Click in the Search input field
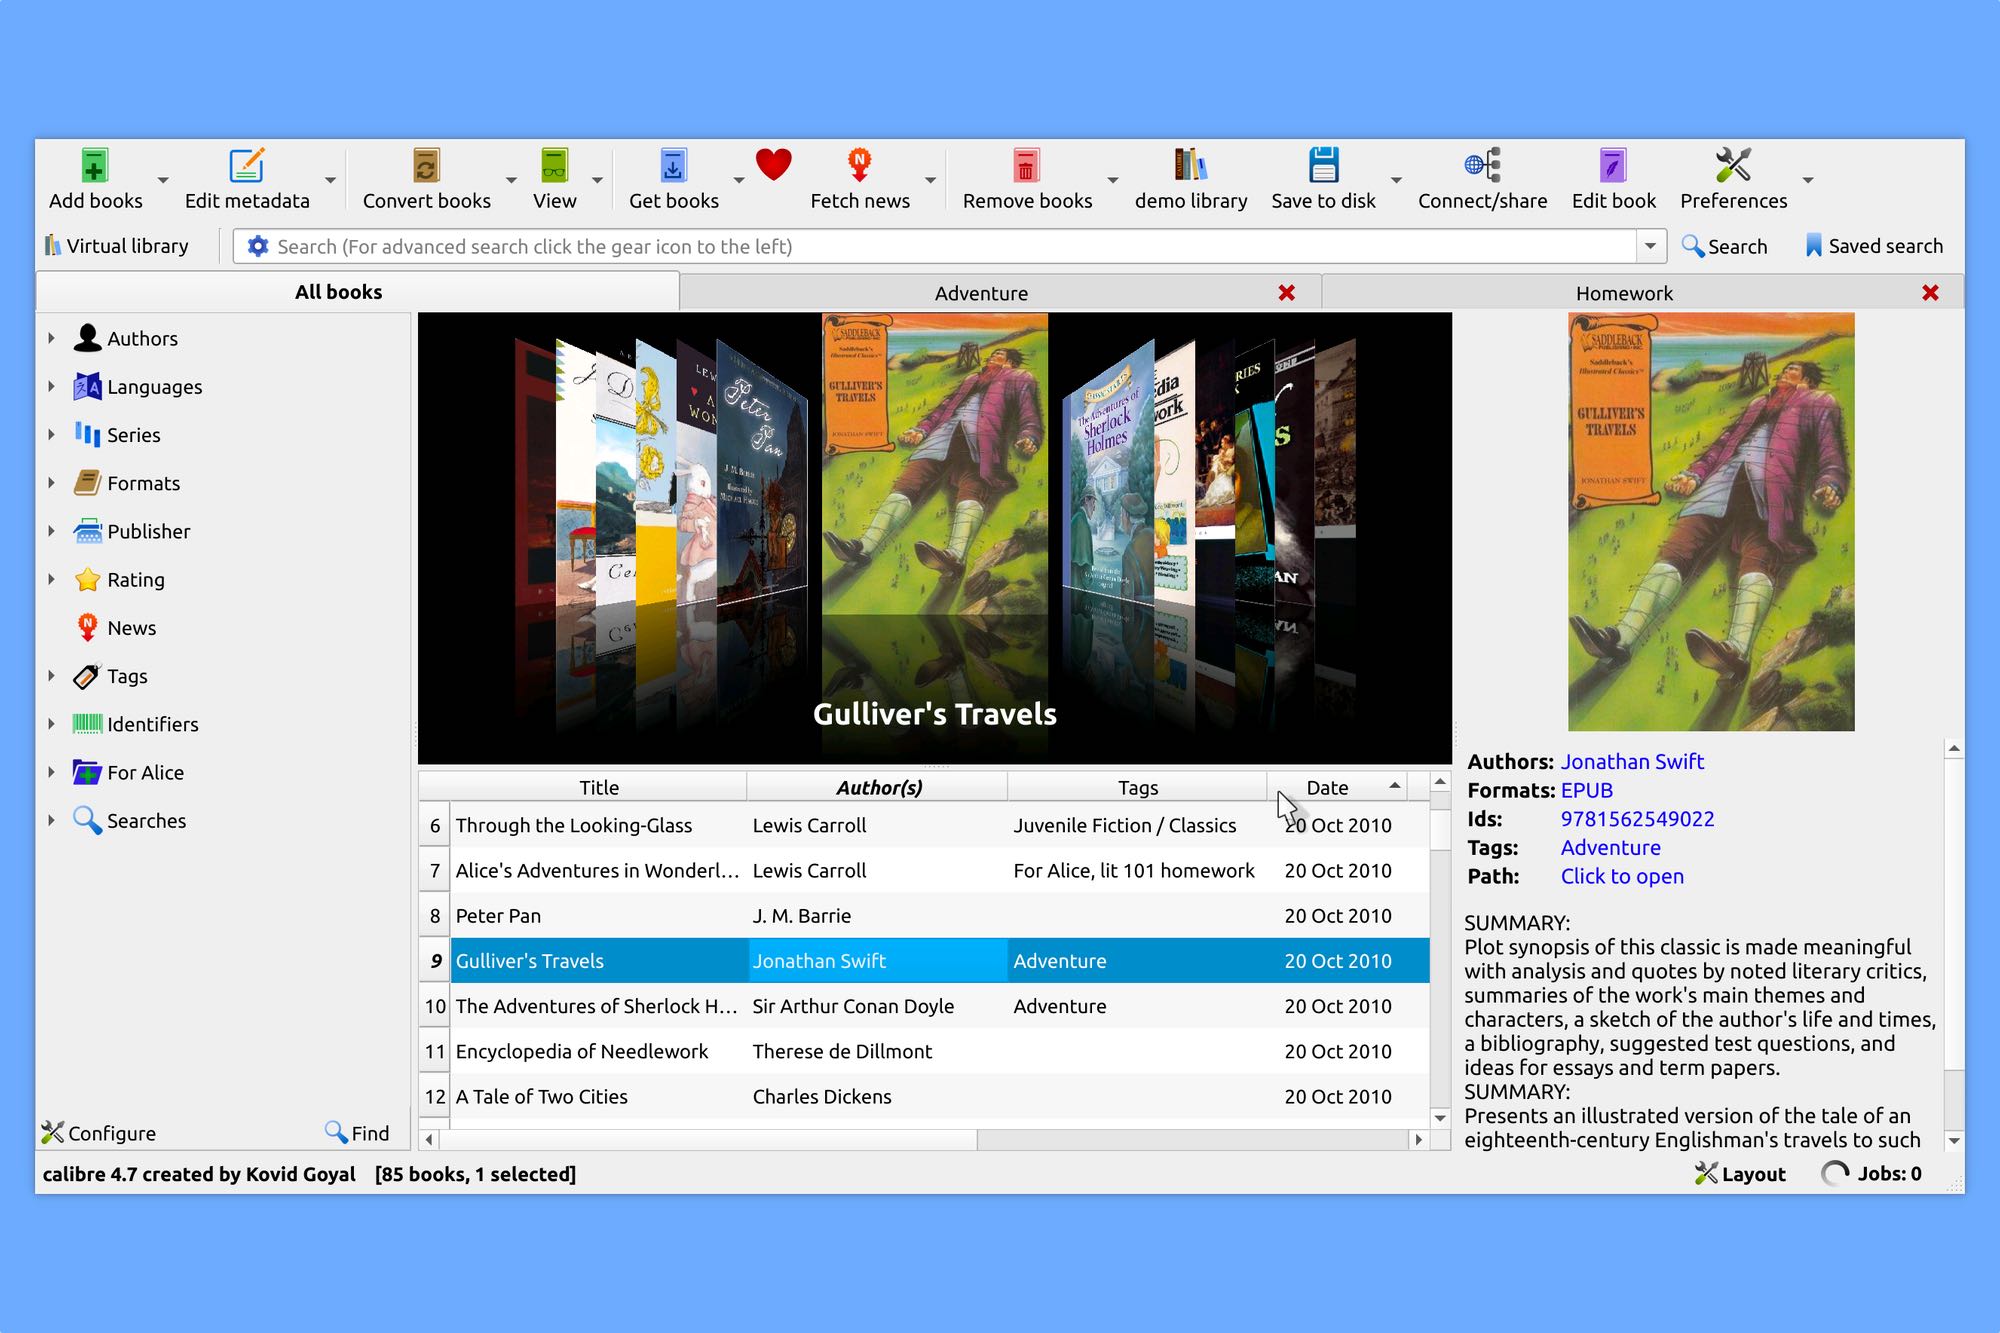 click(x=954, y=246)
